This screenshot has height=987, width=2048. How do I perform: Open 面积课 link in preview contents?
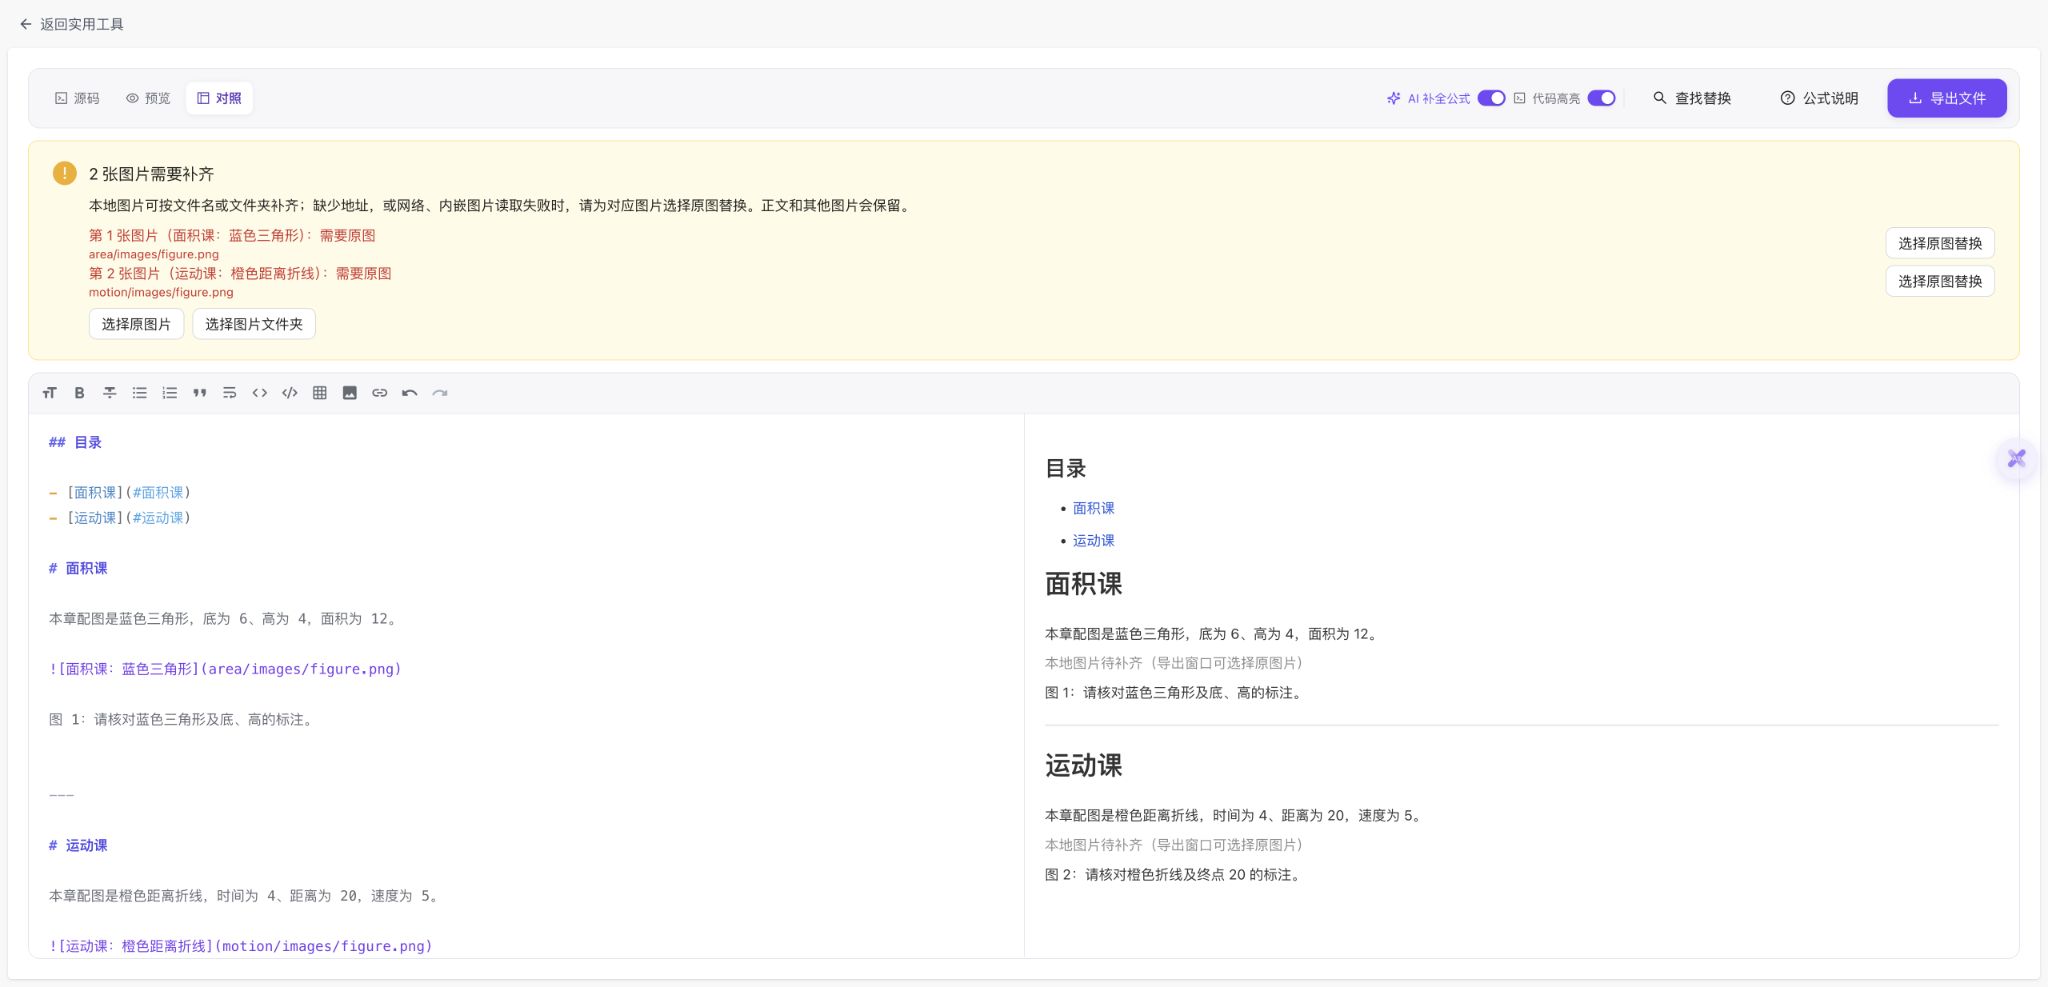point(1093,508)
